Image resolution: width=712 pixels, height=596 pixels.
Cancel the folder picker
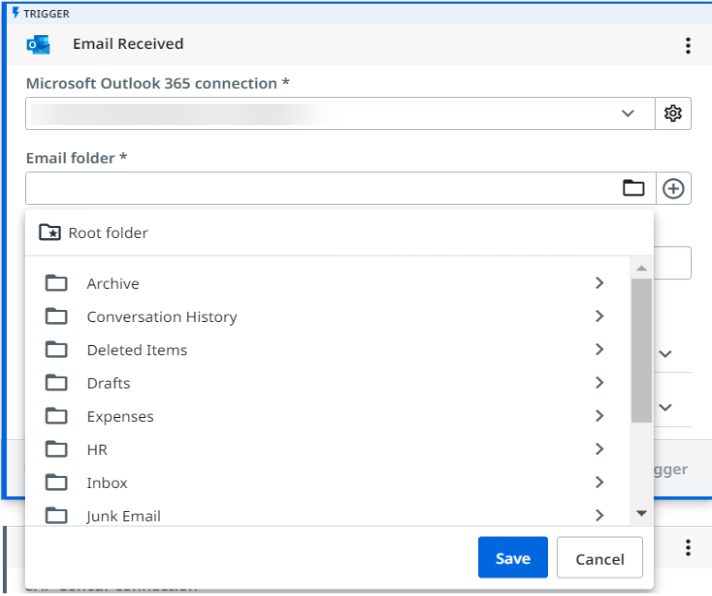point(599,558)
